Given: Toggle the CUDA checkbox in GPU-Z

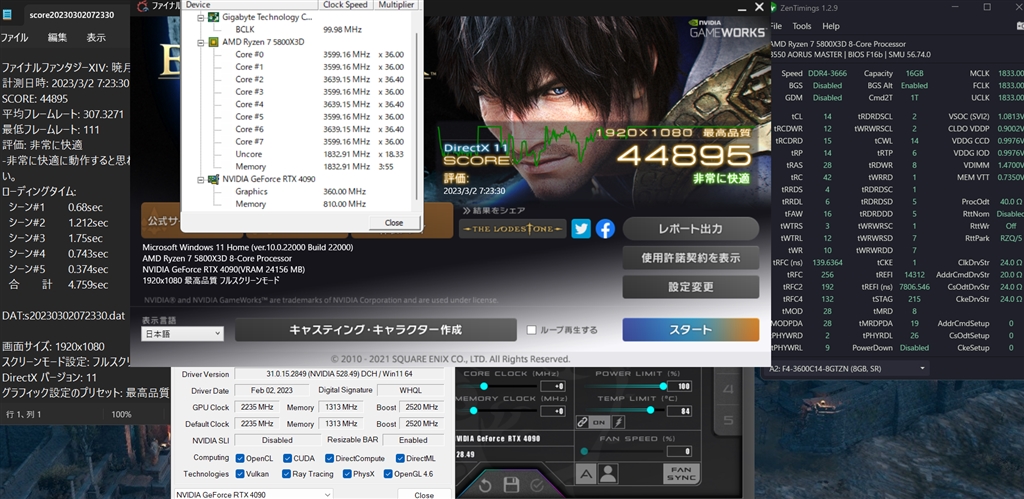Looking at the screenshot, I should (287, 459).
